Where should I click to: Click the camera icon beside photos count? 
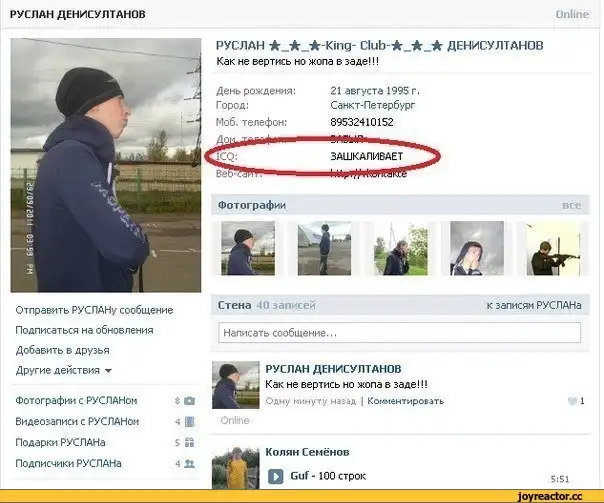point(190,401)
